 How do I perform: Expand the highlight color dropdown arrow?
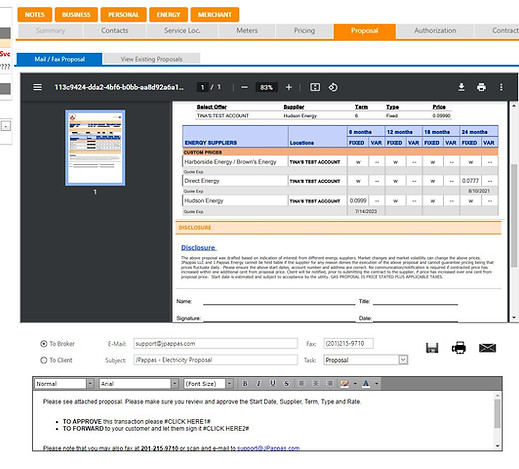pyautogui.click(x=355, y=384)
